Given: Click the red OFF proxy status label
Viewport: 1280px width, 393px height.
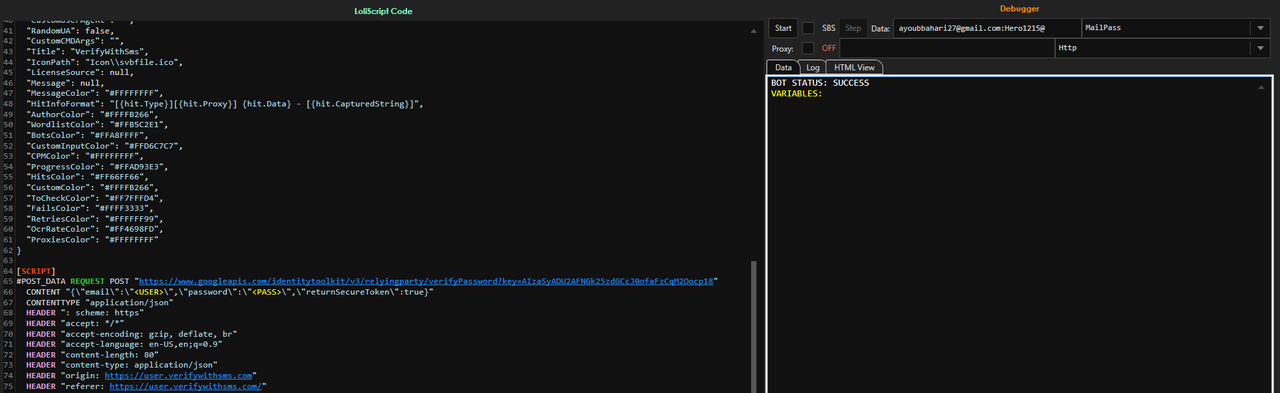Looking at the screenshot, I should [x=829, y=48].
